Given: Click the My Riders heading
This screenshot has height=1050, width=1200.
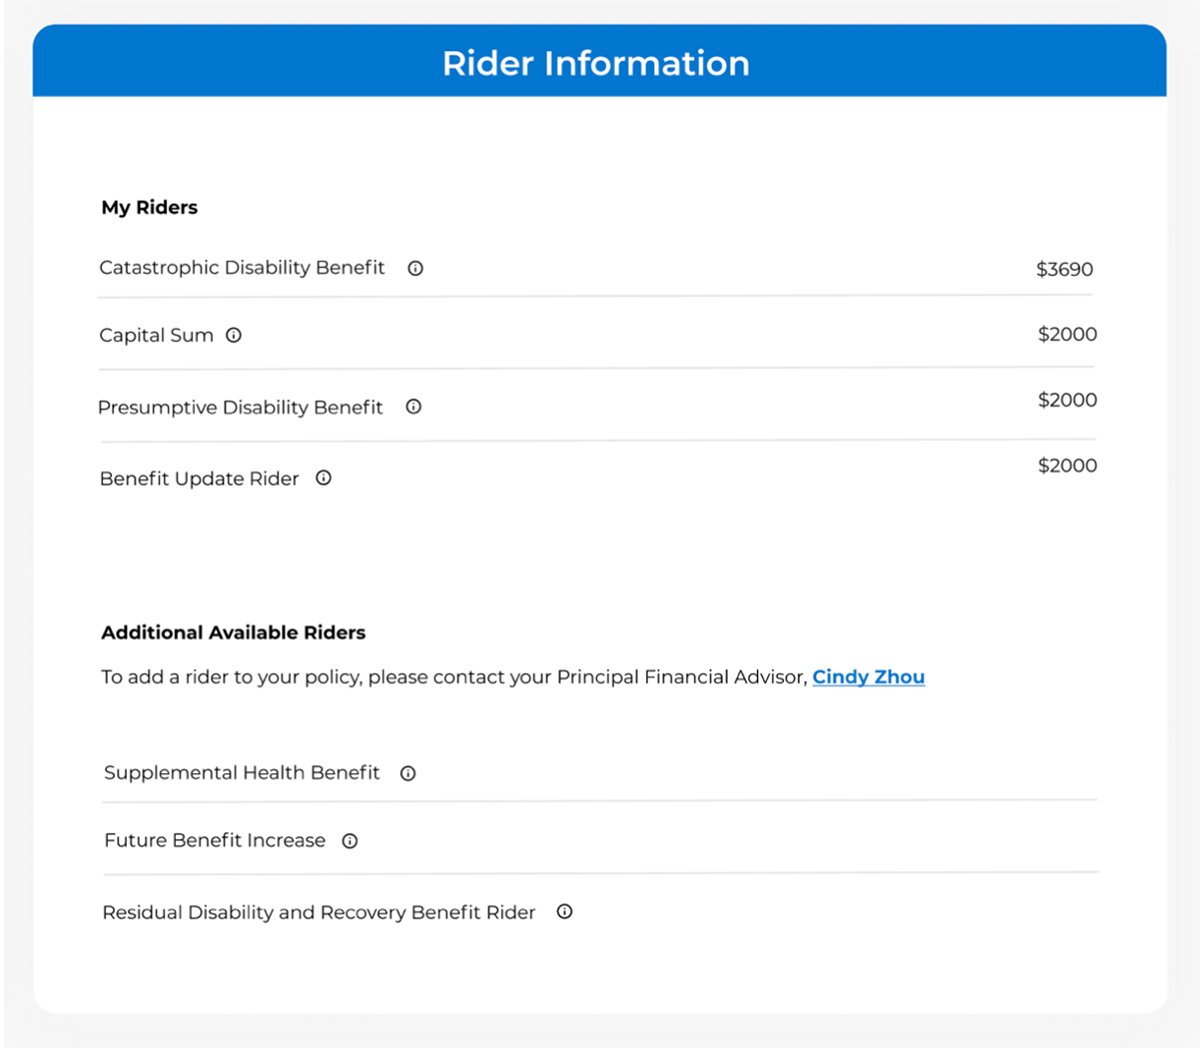Looking at the screenshot, I should 149,207.
